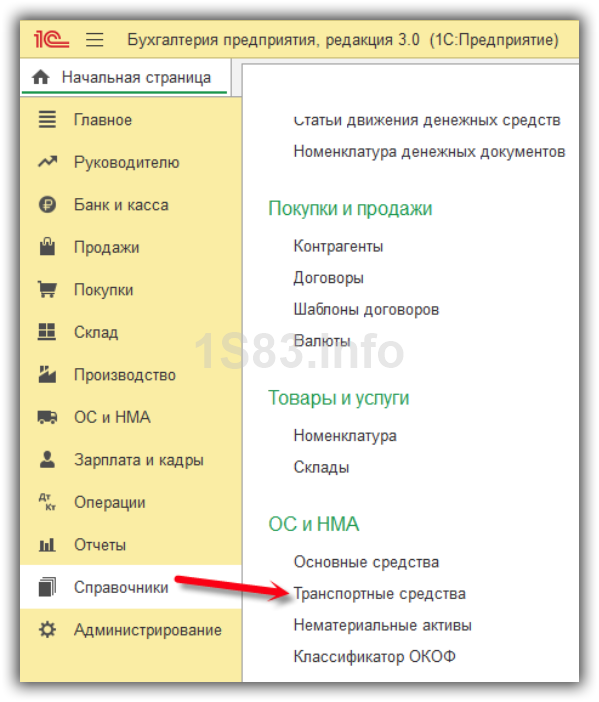
Task: Open the hamburger main menu
Action: tap(94, 40)
